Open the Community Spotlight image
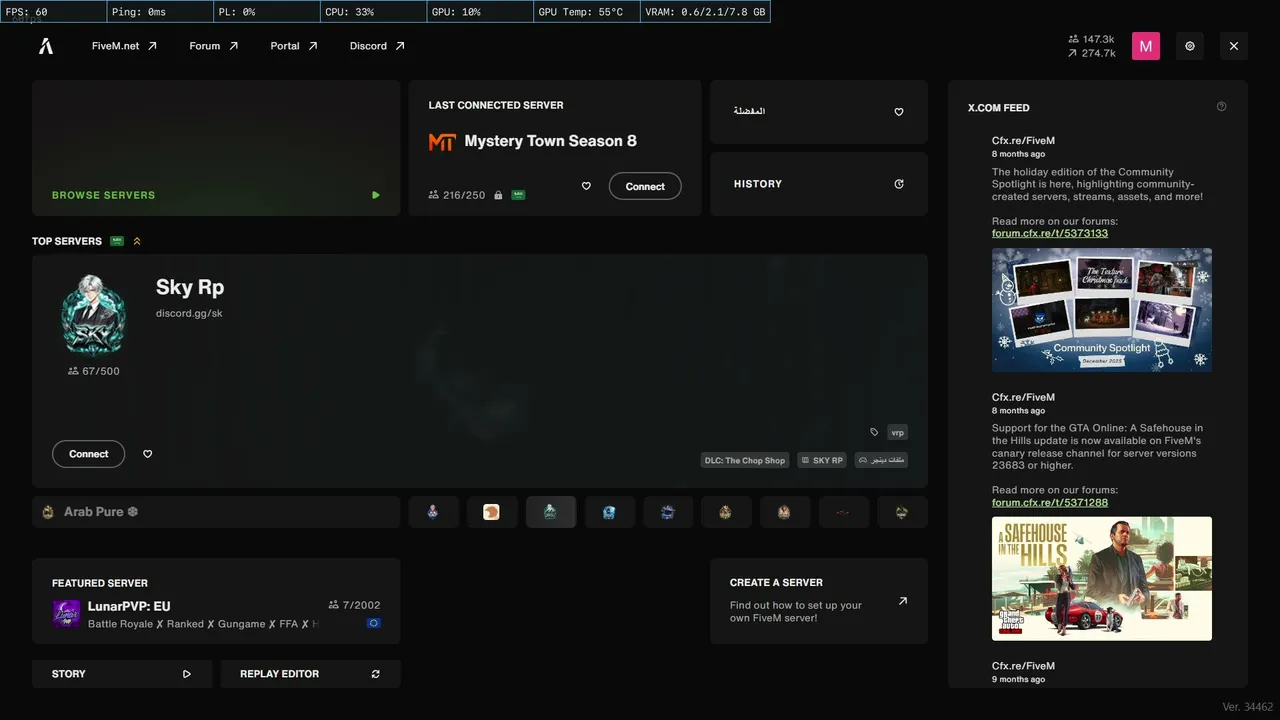1280x720 pixels. coord(1102,310)
